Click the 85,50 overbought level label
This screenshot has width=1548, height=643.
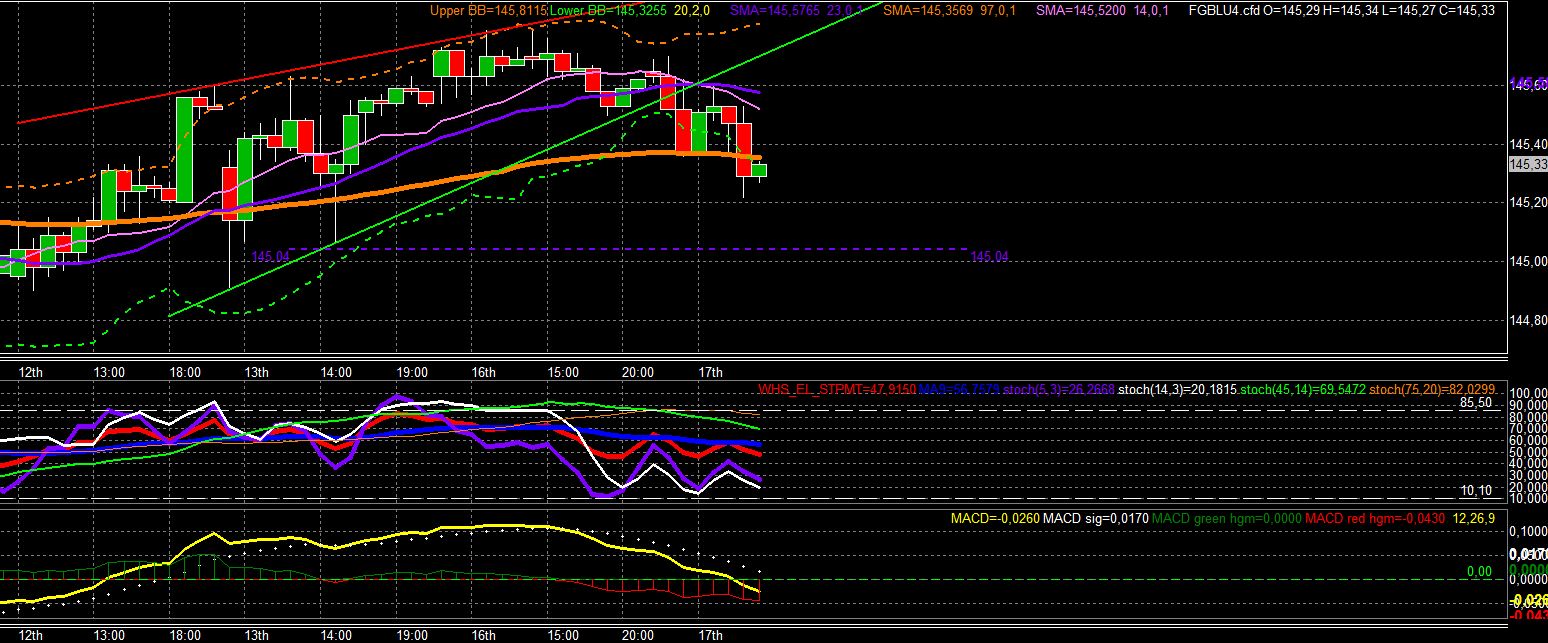pyautogui.click(x=1476, y=403)
